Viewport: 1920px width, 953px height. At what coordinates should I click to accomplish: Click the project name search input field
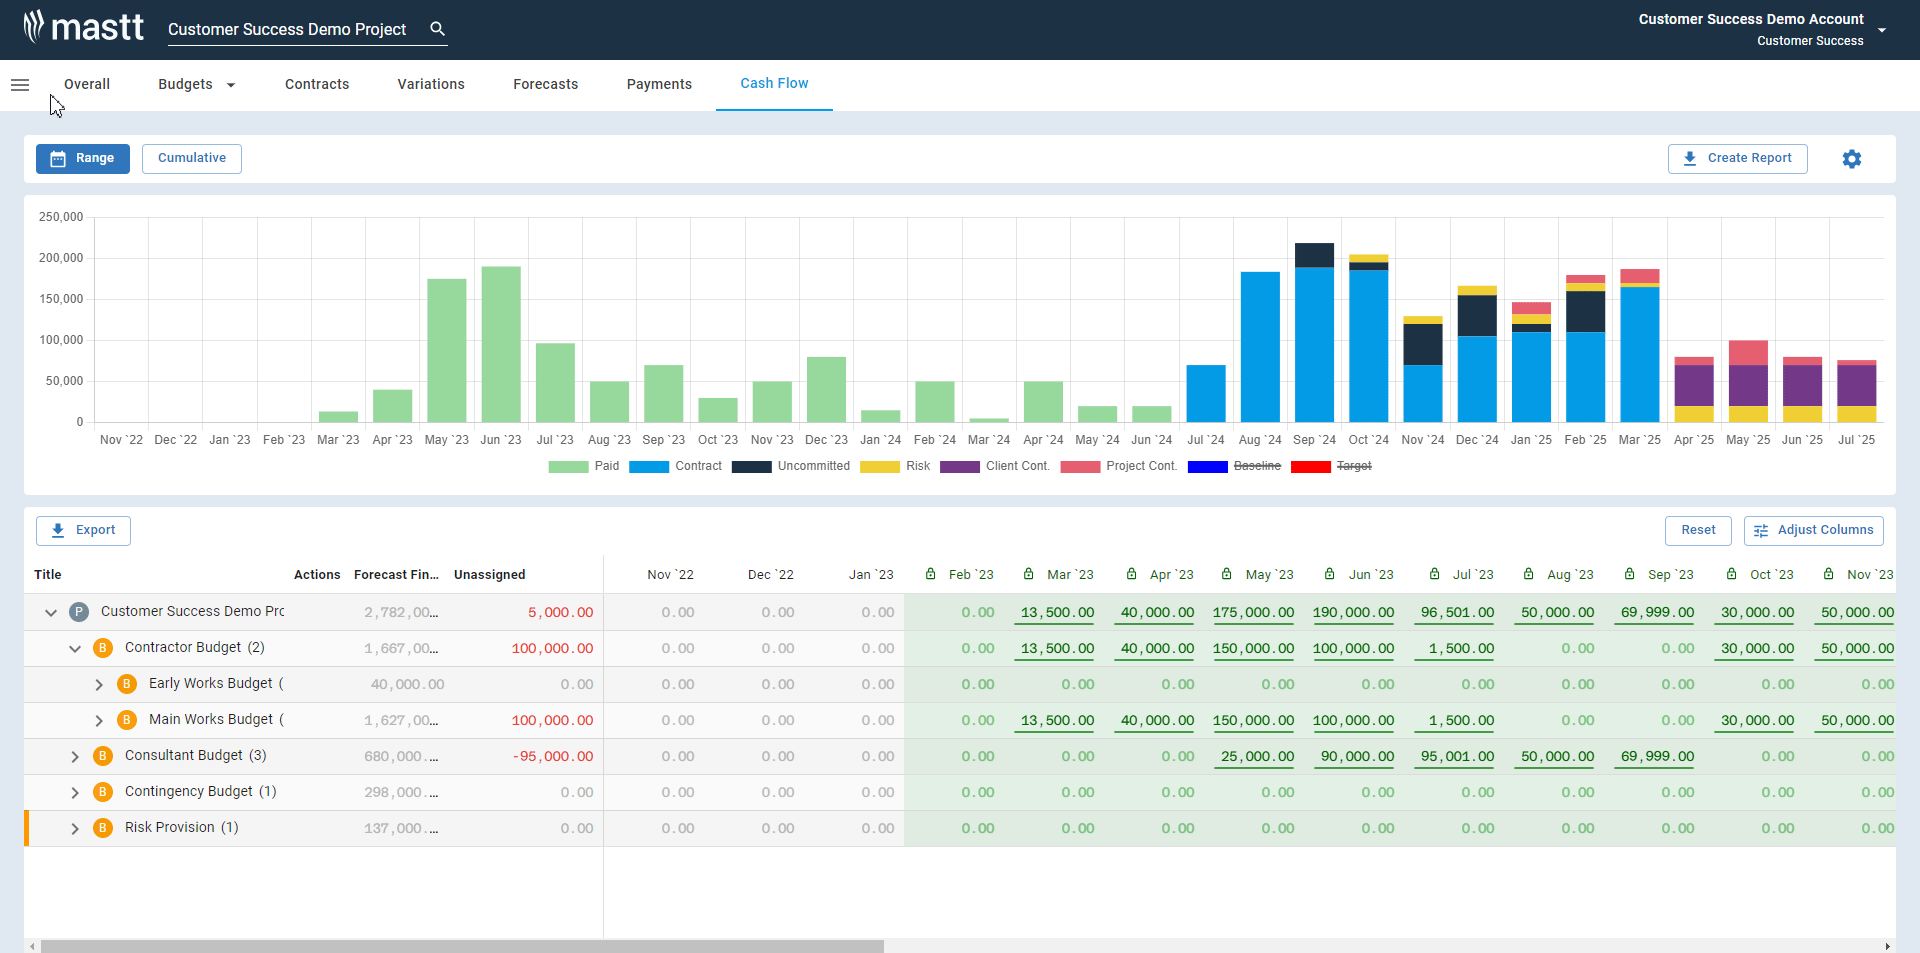pyautogui.click(x=290, y=30)
